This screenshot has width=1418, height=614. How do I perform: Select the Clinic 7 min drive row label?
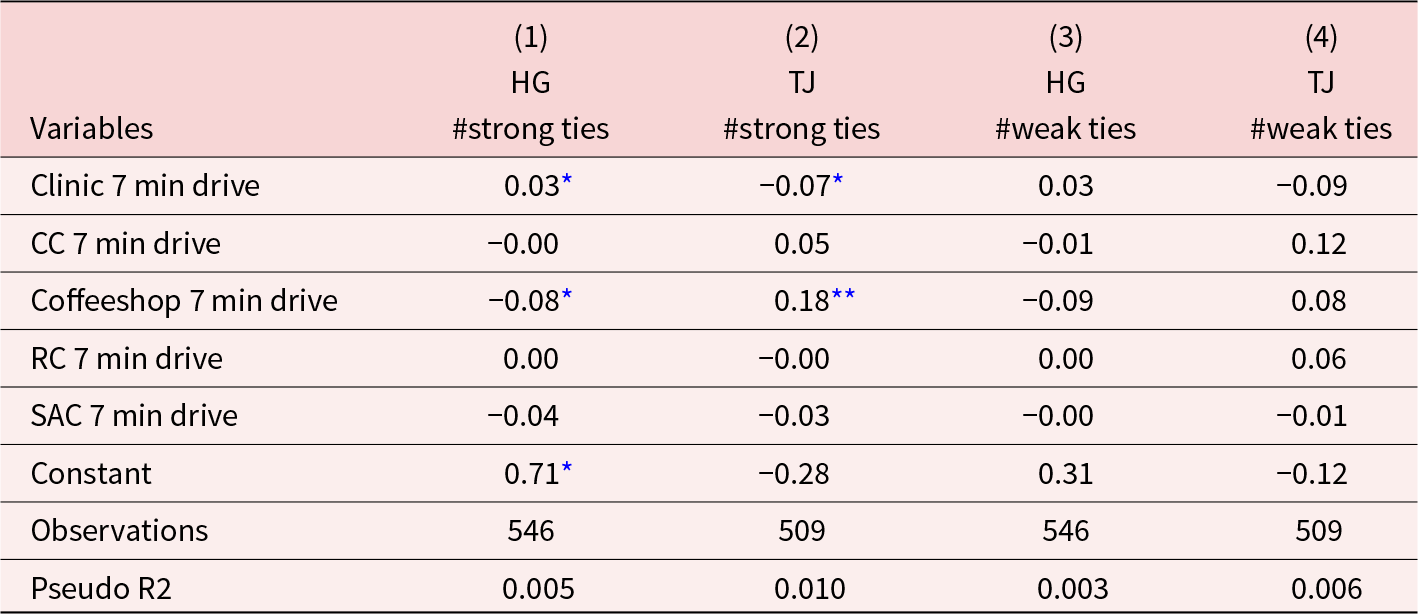coord(145,186)
